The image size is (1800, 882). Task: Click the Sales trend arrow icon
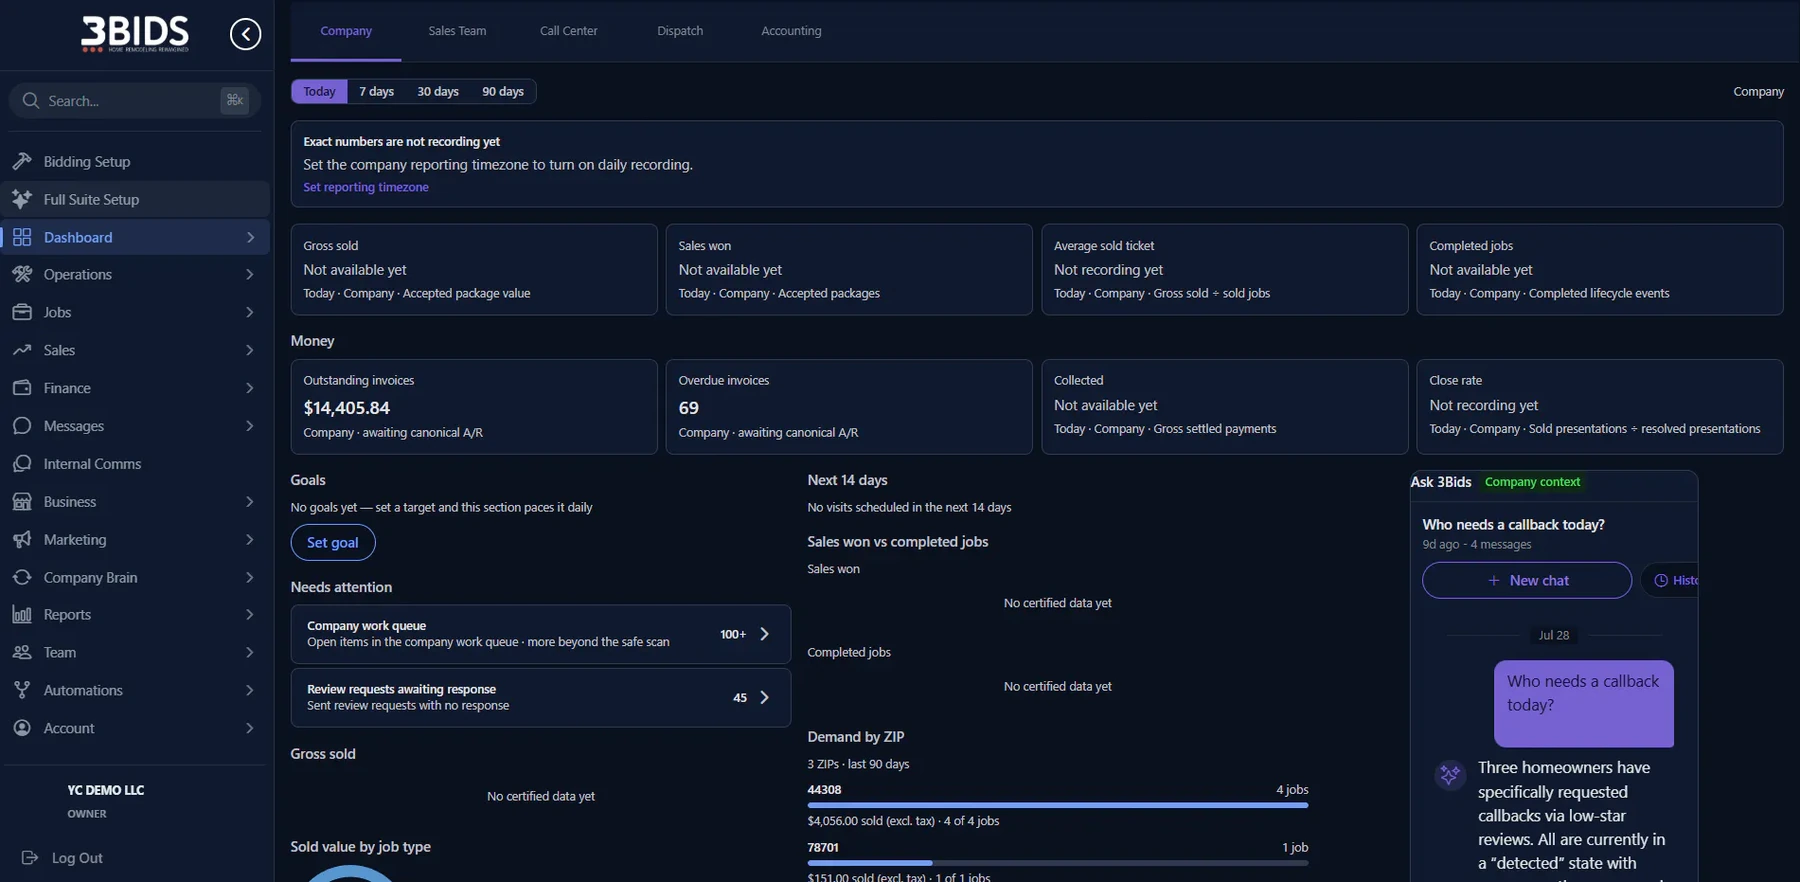tap(22, 350)
